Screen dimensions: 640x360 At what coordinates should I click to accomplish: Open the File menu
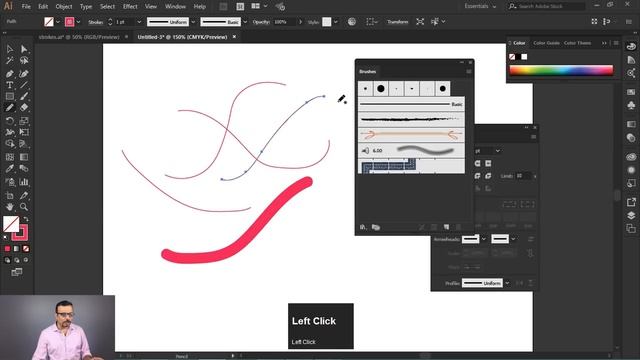coord(26,7)
